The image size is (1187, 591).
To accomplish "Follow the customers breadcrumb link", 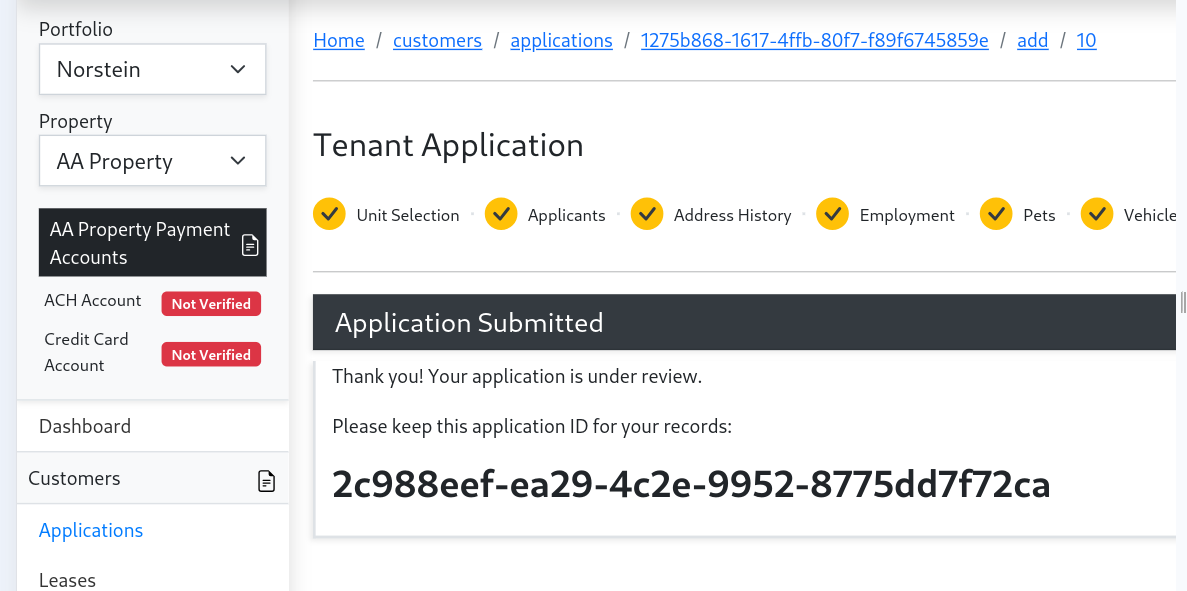I will [x=437, y=40].
